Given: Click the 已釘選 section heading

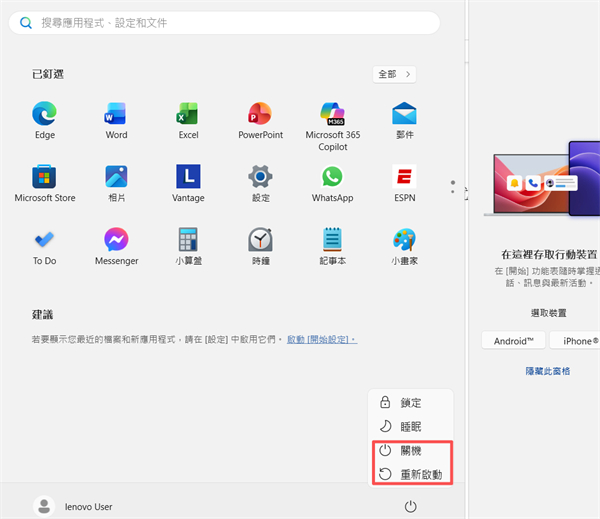Looking at the screenshot, I should [48, 74].
